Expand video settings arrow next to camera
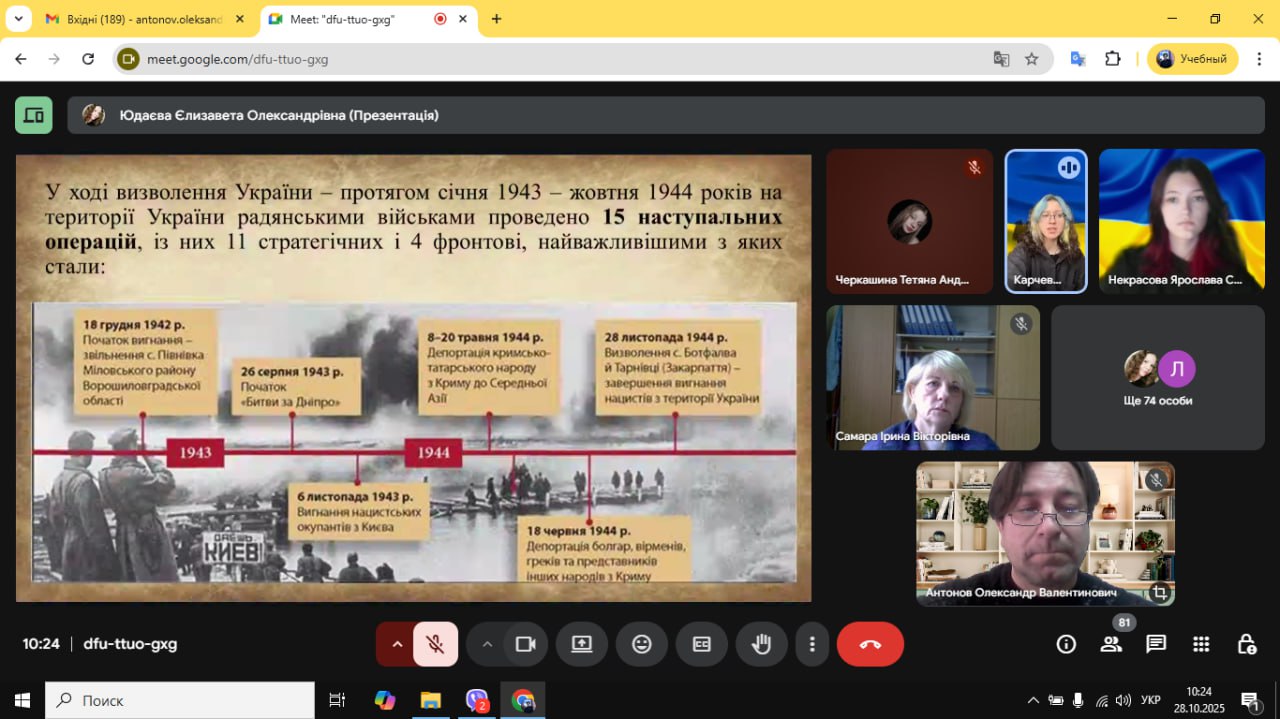Screen dimensions: 1280x719 tap(487, 644)
